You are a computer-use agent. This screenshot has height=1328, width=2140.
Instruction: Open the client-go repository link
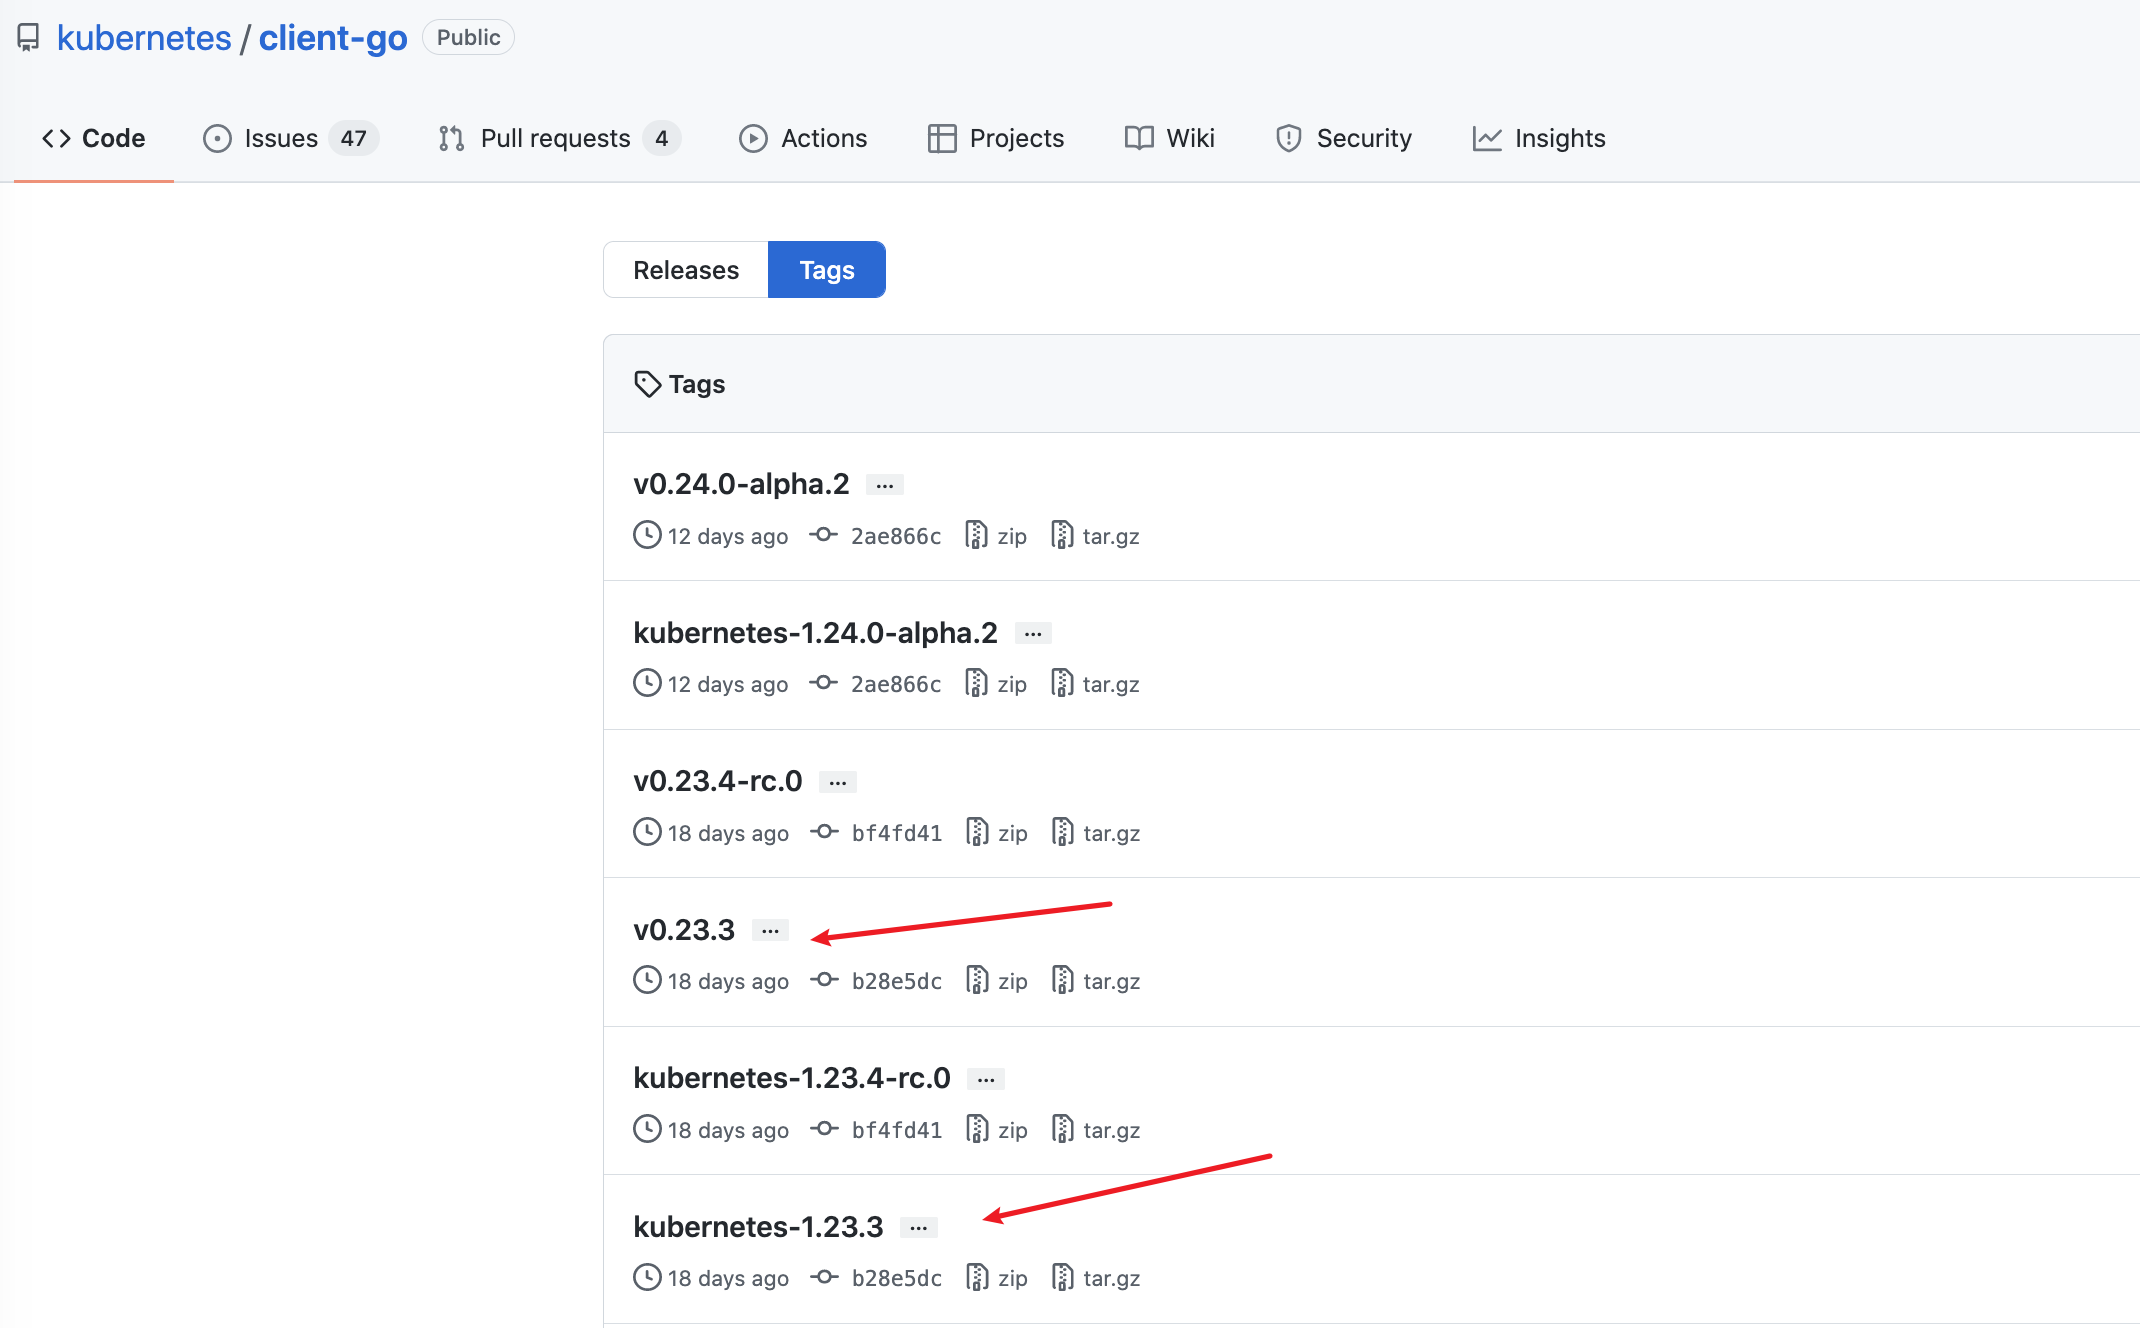pos(333,38)
